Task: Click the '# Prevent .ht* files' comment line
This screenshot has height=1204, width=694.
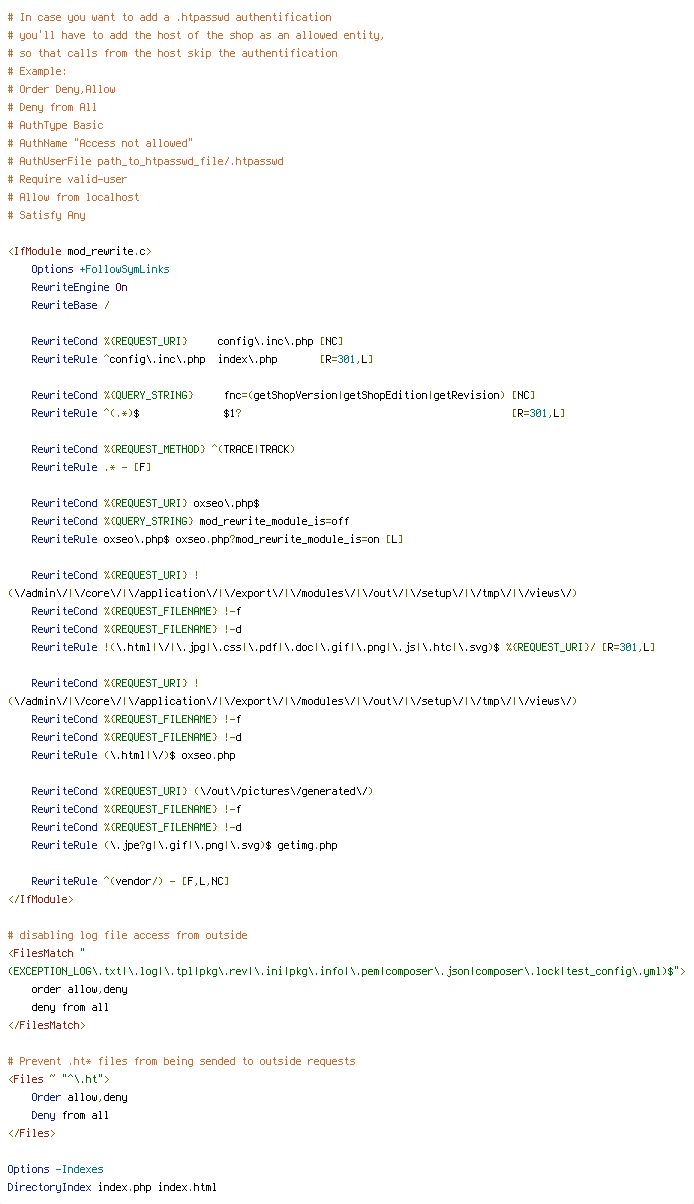Action: (x=181, y=1061)
